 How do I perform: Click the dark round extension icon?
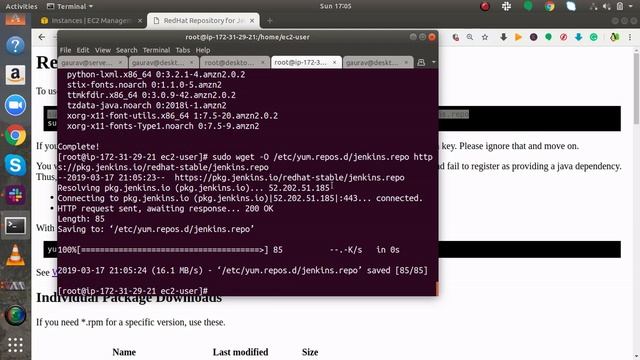tap(533, 37)
